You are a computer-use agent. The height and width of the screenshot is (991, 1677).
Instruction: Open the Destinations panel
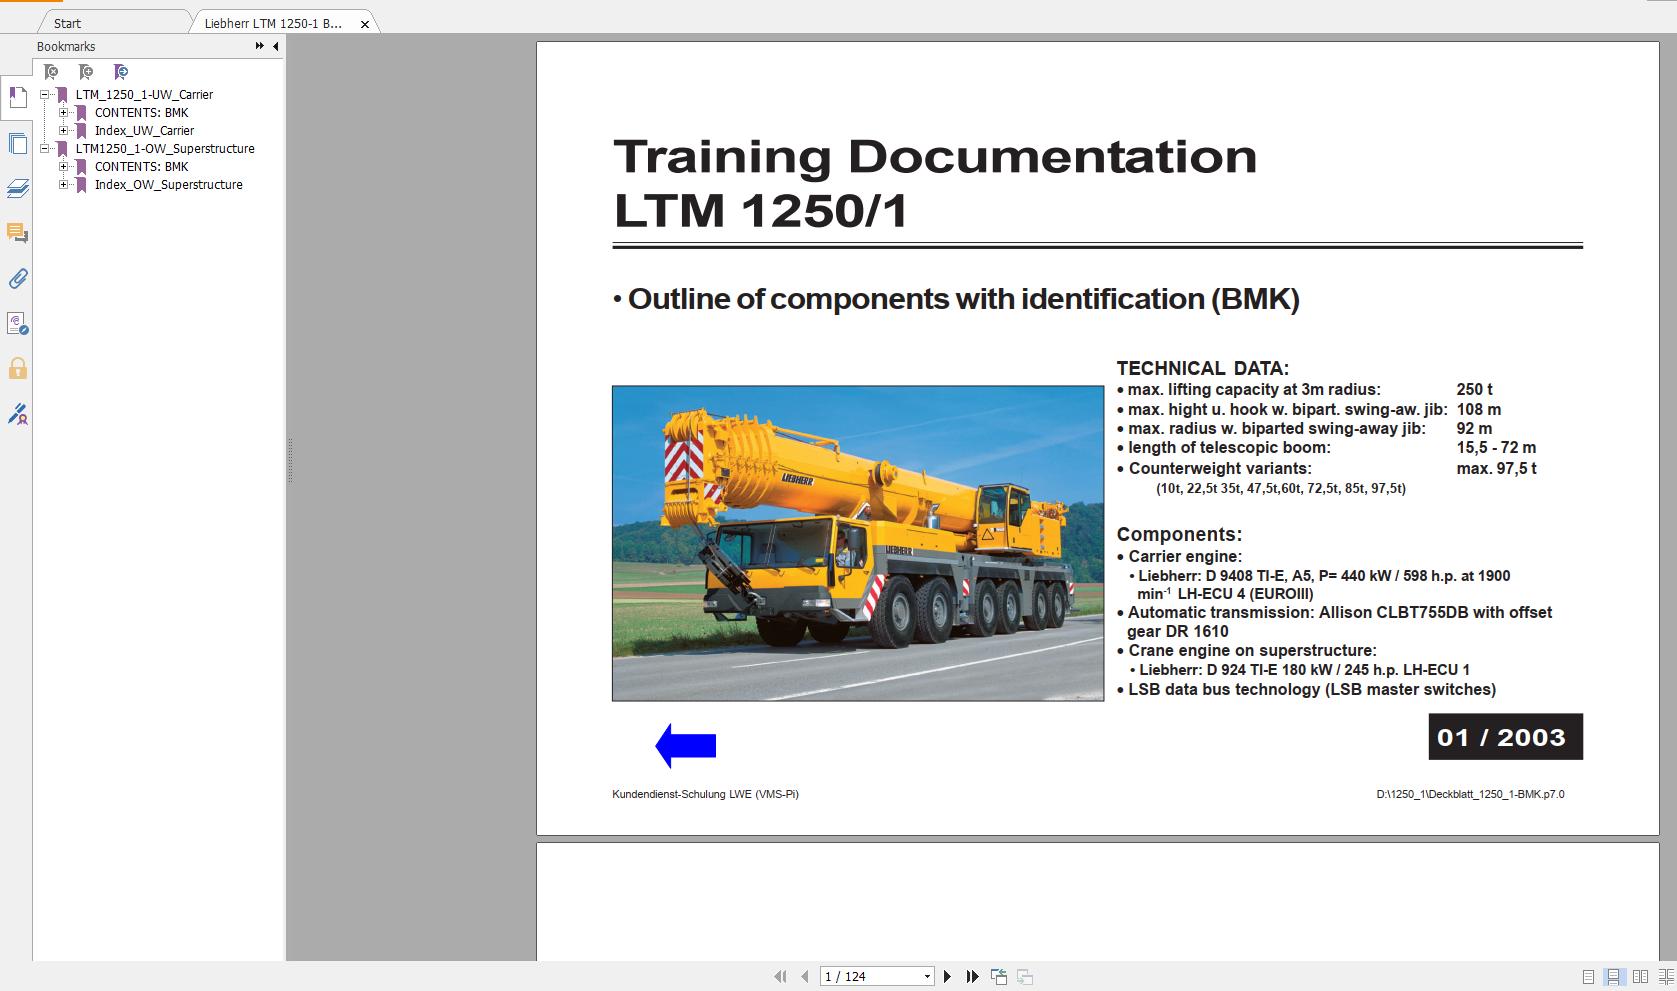tap(17, 324)
